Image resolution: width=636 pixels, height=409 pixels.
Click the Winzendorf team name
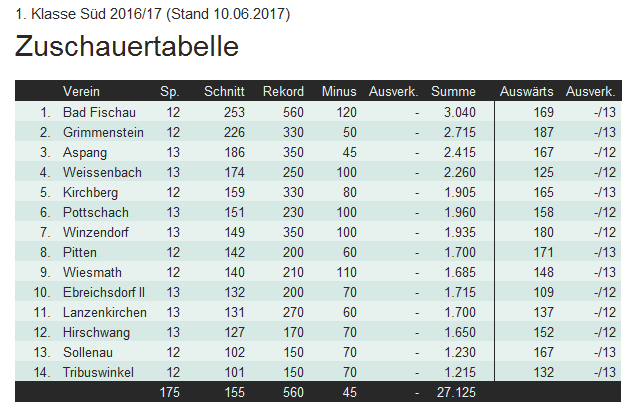[96, 232]
